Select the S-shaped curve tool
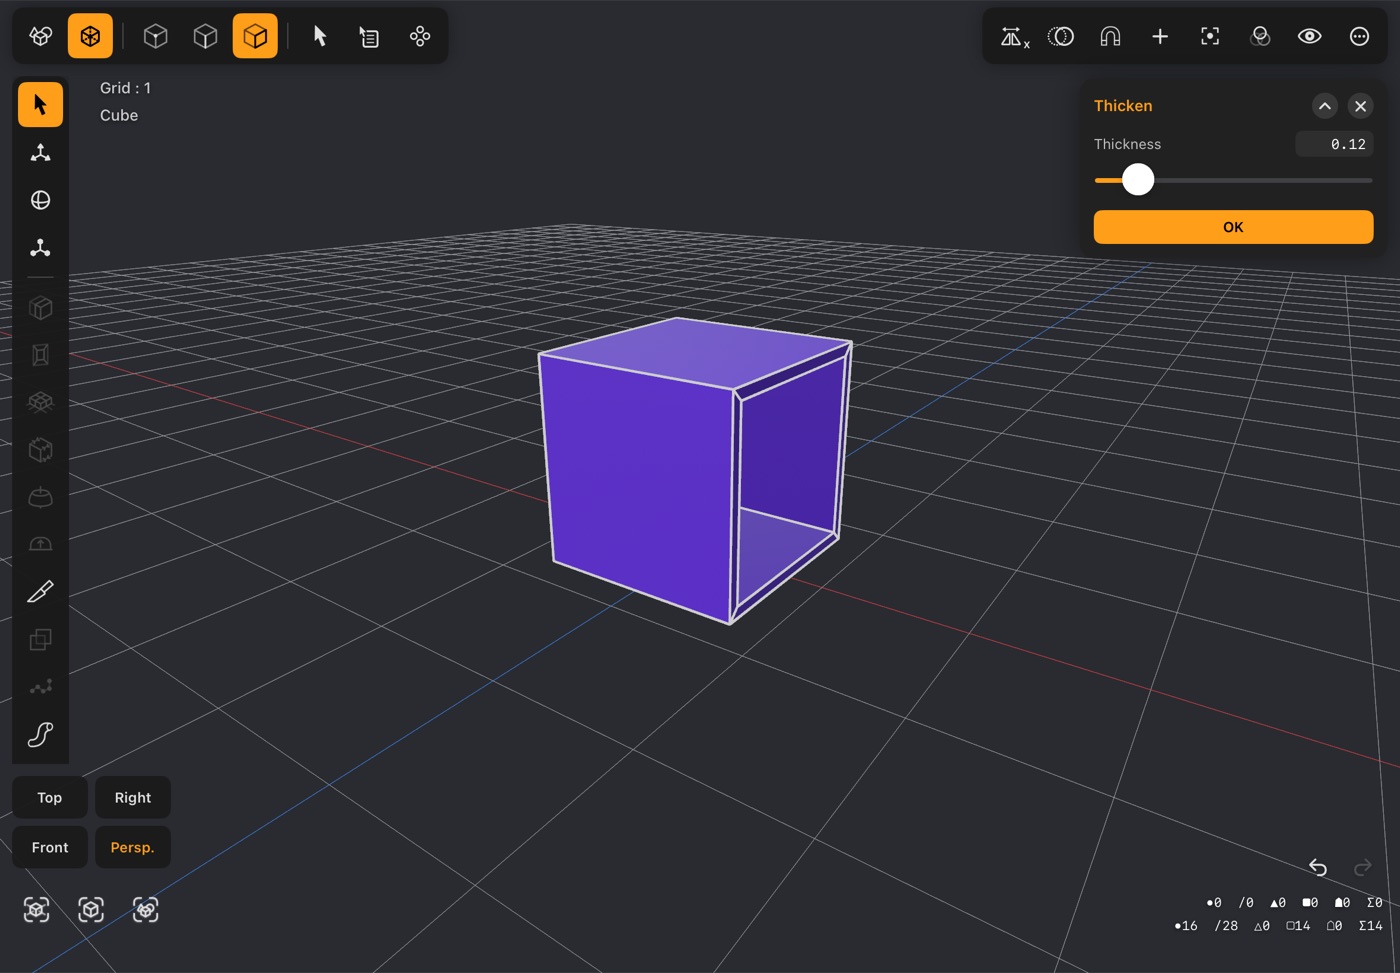The height and width of the screenshot is (973, 1400). pyautogui.click(x=40, y=735)
